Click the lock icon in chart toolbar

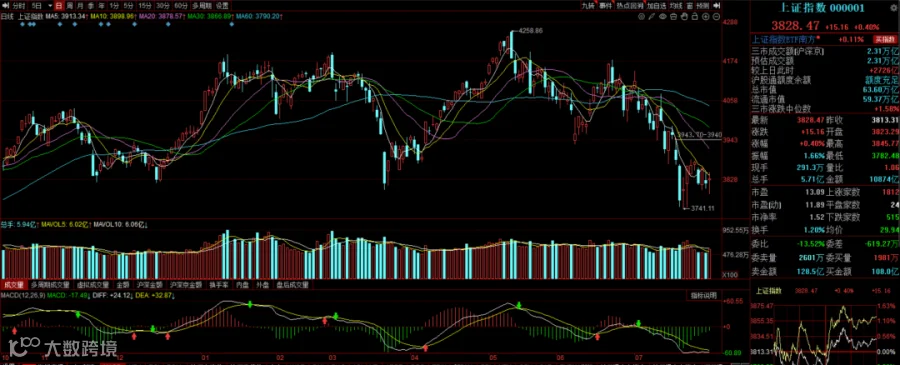pyautogui.click(x=695, y=17)
